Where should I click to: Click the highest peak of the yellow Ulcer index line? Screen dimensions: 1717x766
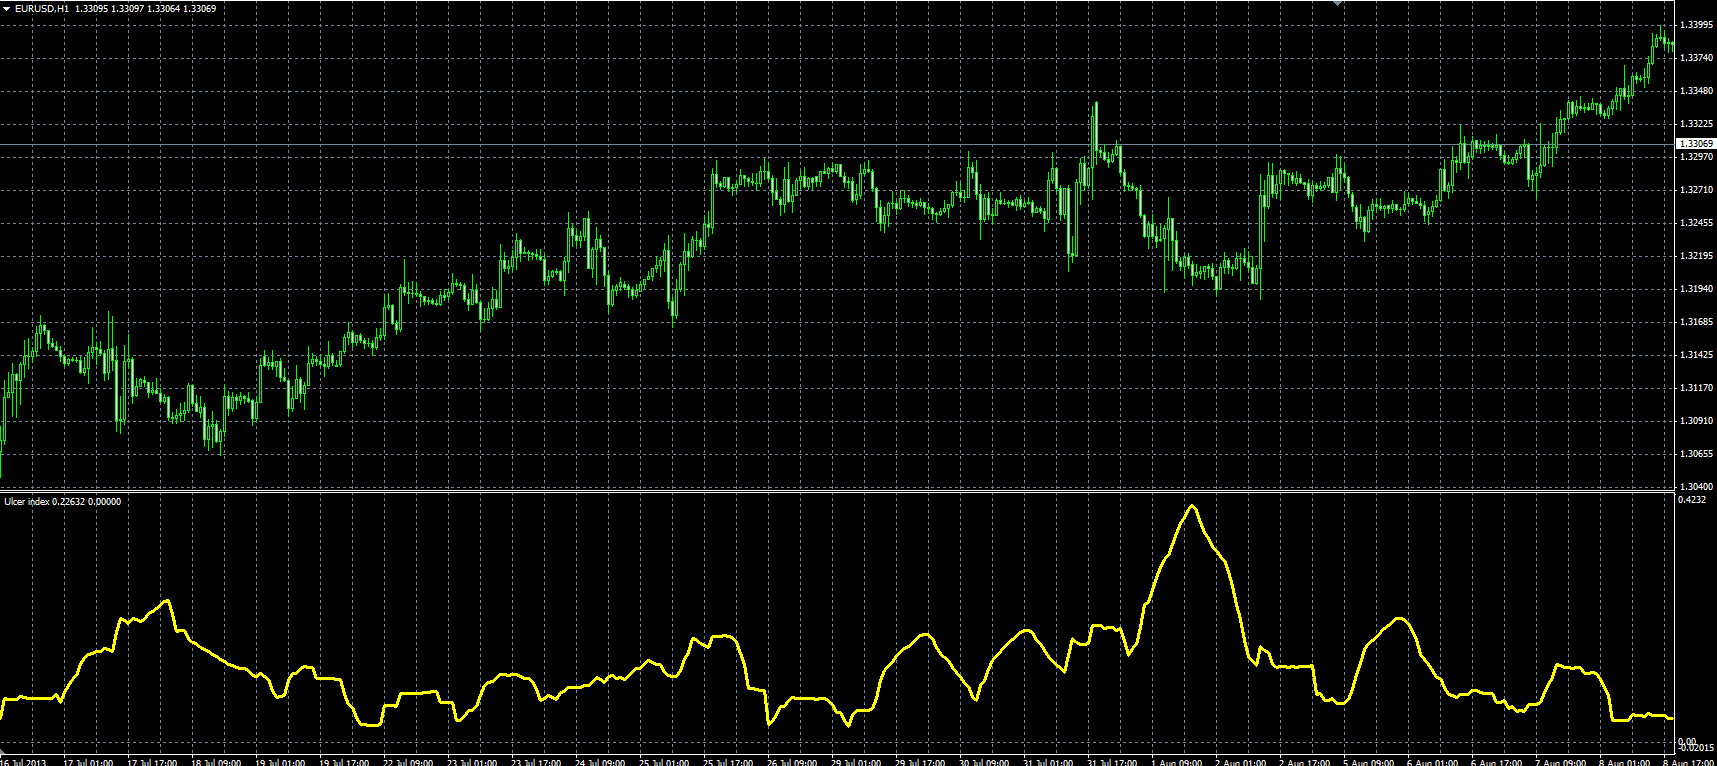(x=1191, y=506)
